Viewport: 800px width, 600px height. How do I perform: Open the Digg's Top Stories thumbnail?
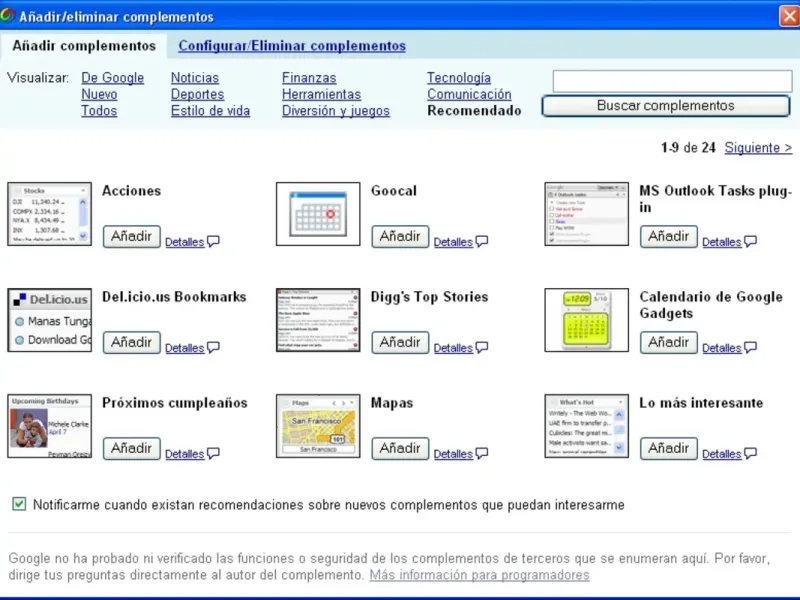pyautogui.click(x=318, y=320)
